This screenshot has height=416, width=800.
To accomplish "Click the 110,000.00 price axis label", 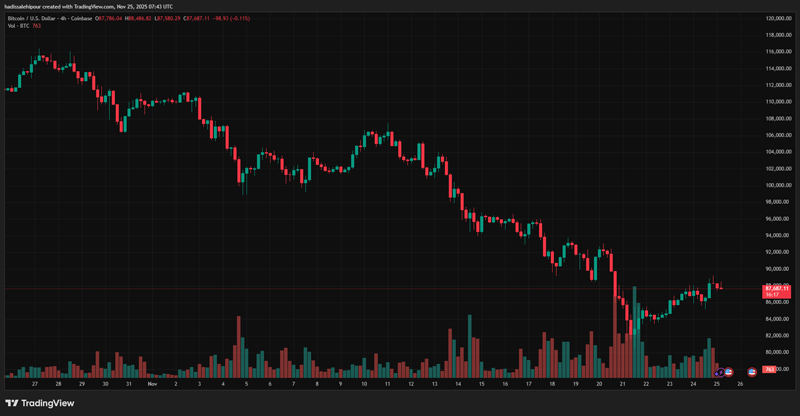I will click(x=779, y=101).
